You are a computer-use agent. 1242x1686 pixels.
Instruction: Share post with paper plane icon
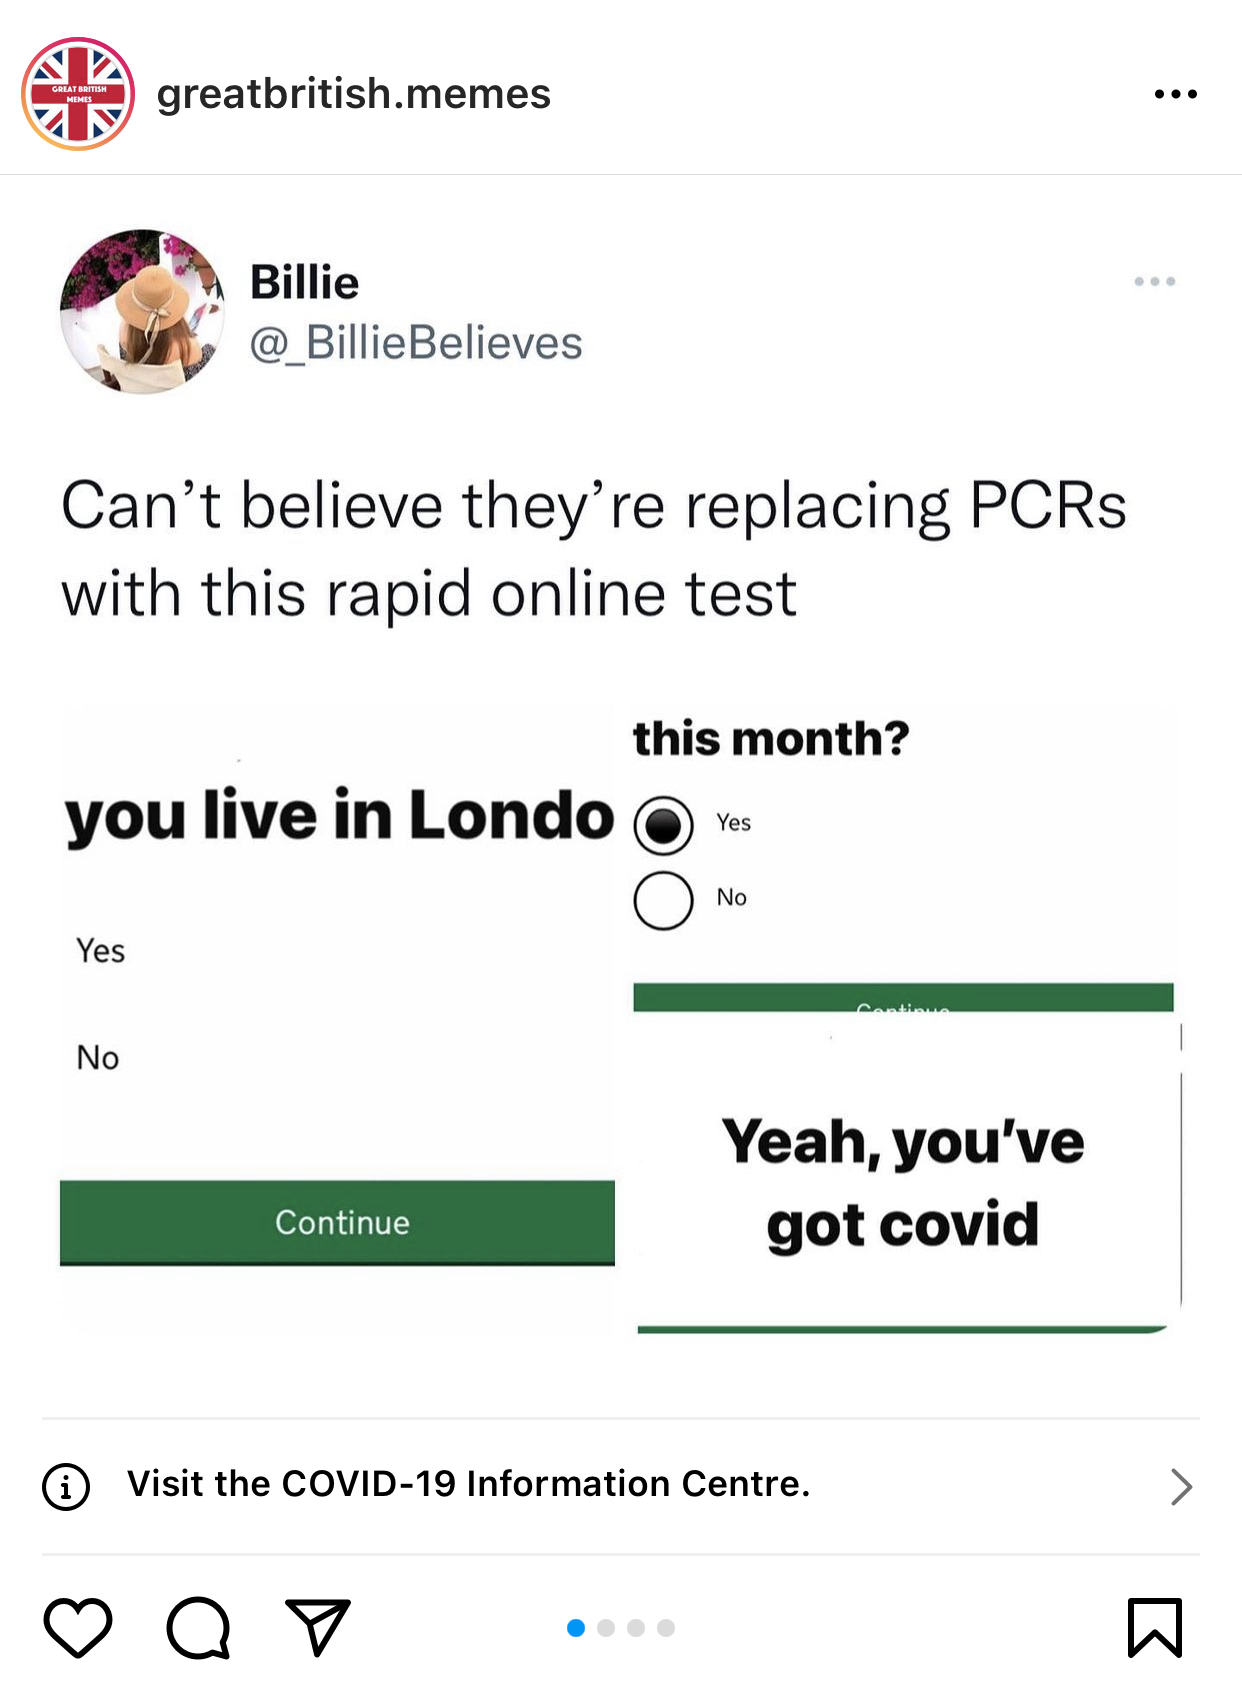(x=318, y=1627)
